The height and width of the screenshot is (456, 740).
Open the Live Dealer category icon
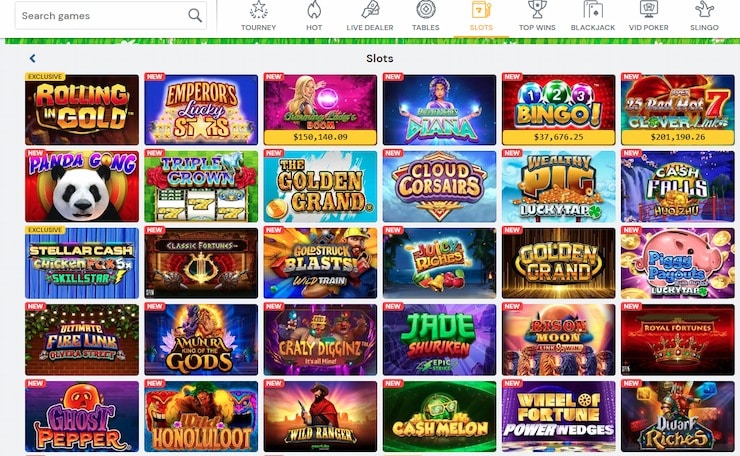pyautogui.click(x=370, y=10)
